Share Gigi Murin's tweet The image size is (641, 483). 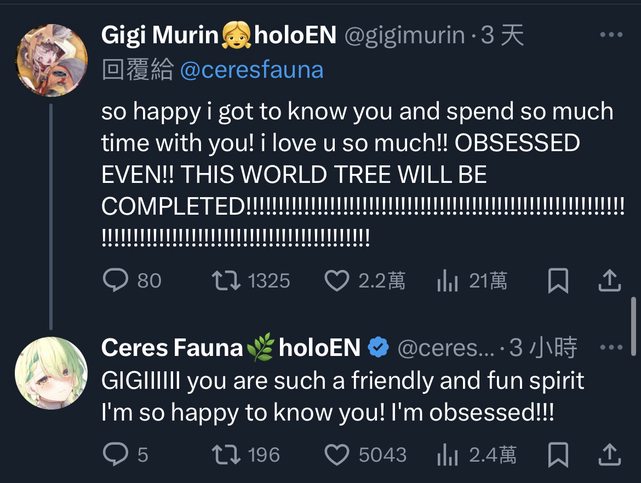coord(610,281)
